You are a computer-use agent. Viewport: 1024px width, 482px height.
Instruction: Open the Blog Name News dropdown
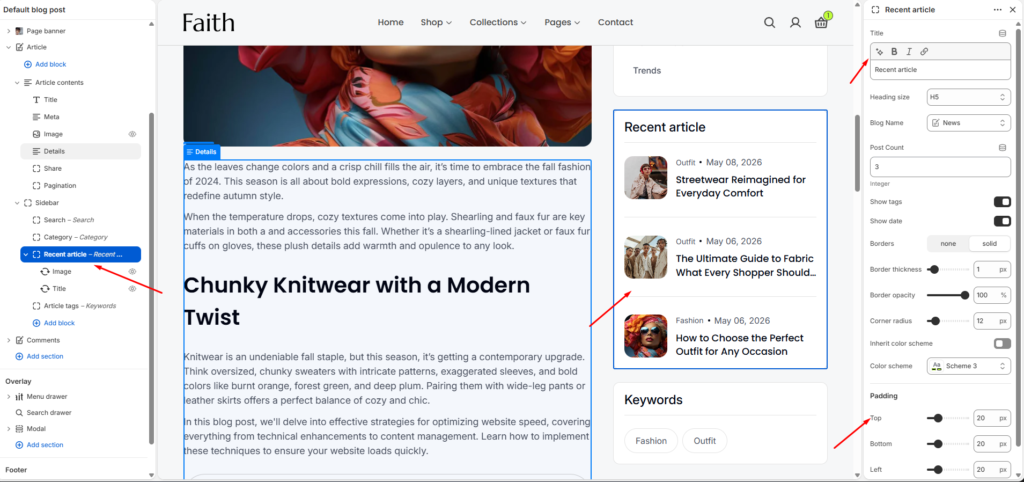tap(968, 123)
